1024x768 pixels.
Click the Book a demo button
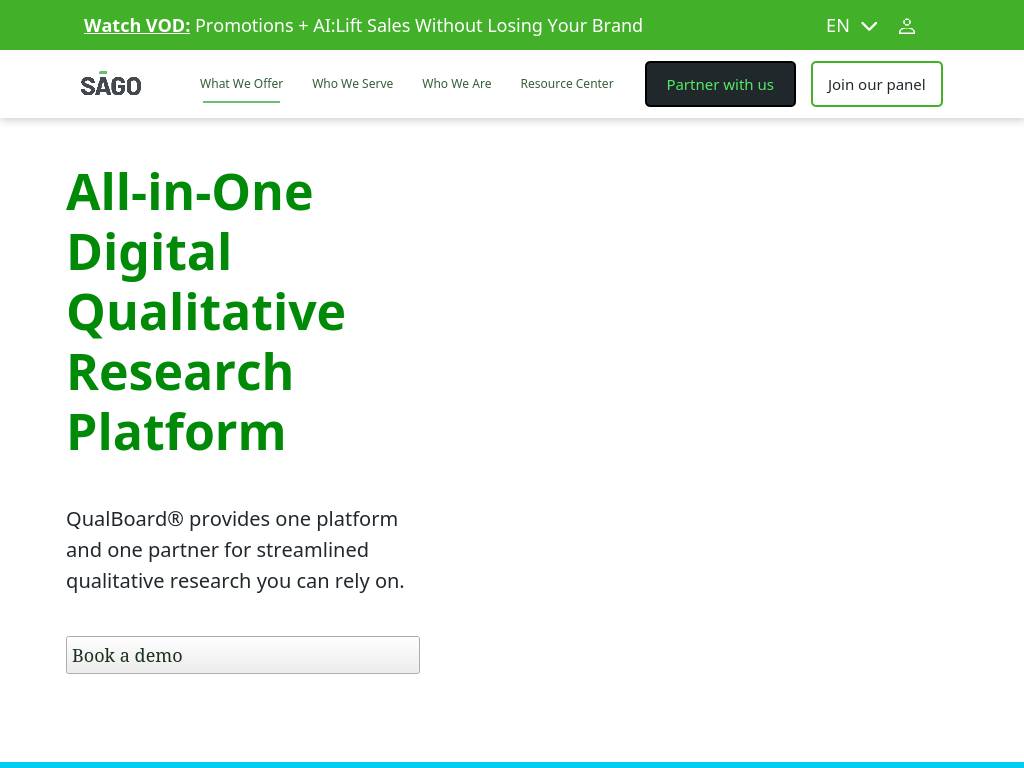click(x=243, y=655)
